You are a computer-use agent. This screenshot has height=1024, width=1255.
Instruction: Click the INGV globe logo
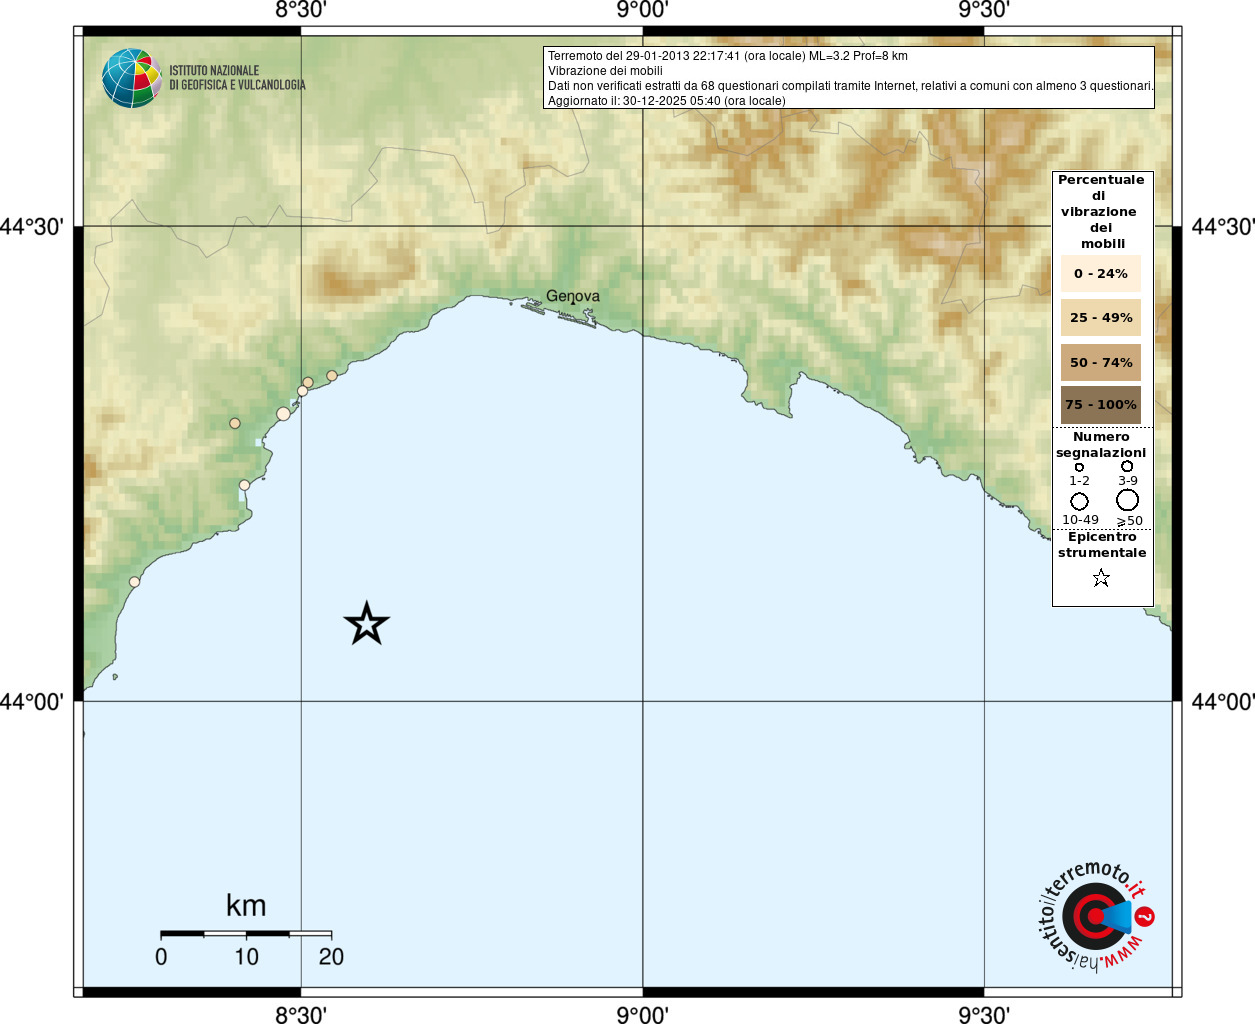(x=132, y=78)
